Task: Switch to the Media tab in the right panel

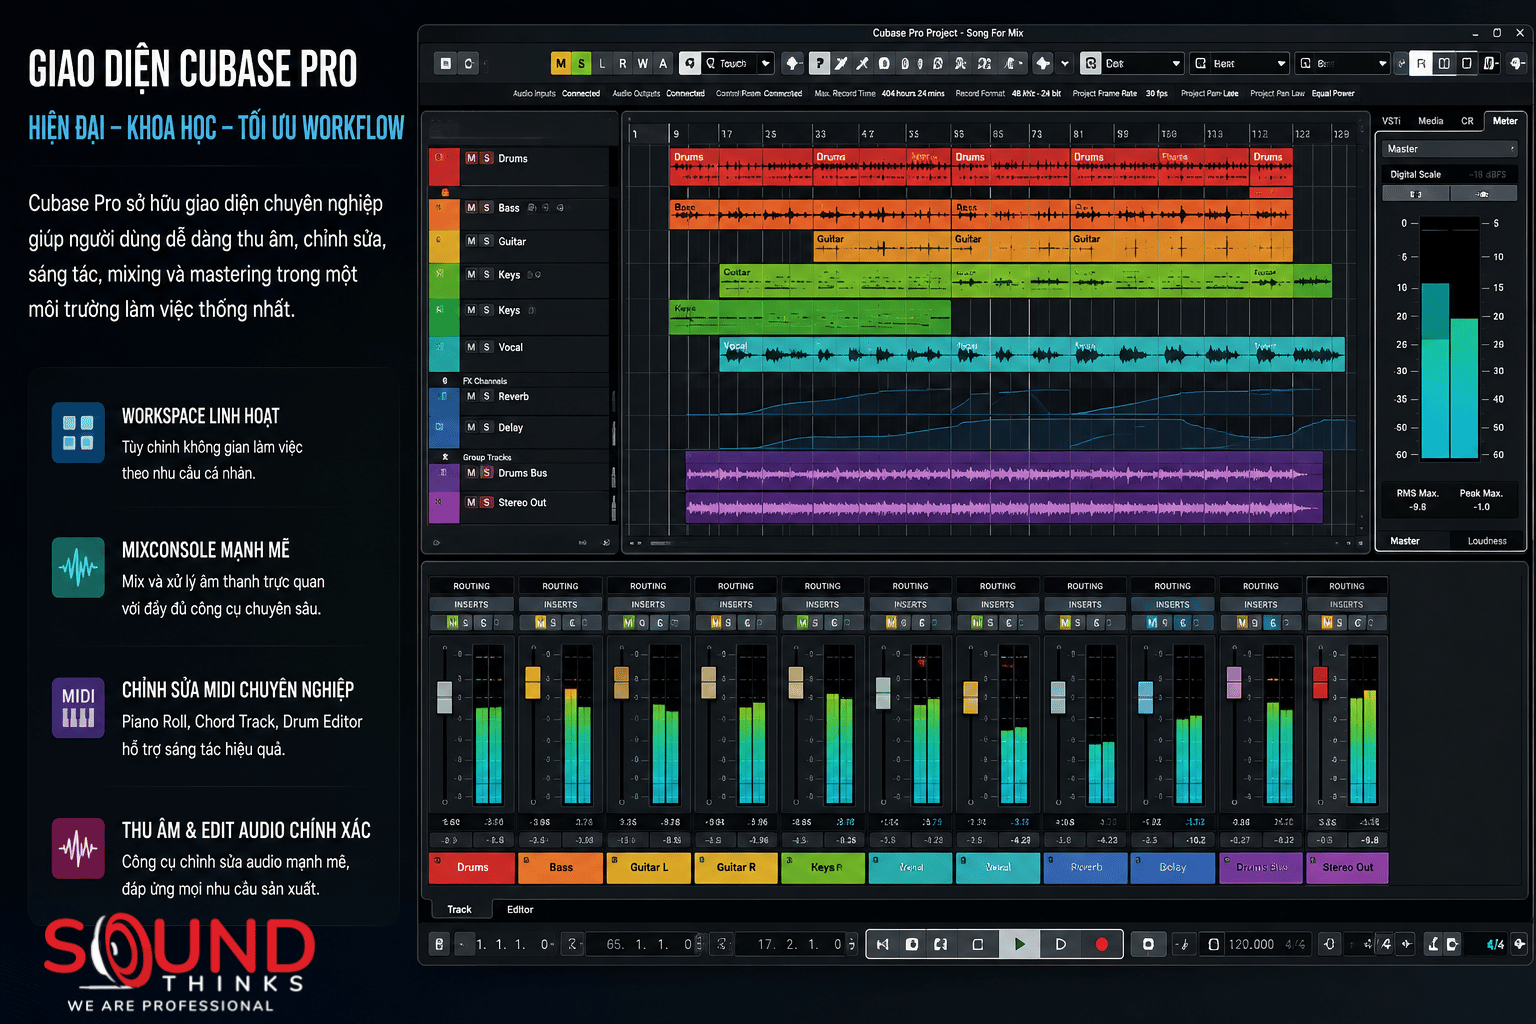Action: point(1430,121)
